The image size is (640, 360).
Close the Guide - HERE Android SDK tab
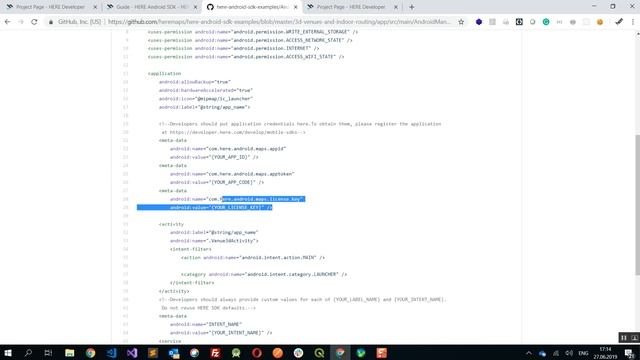196,7
